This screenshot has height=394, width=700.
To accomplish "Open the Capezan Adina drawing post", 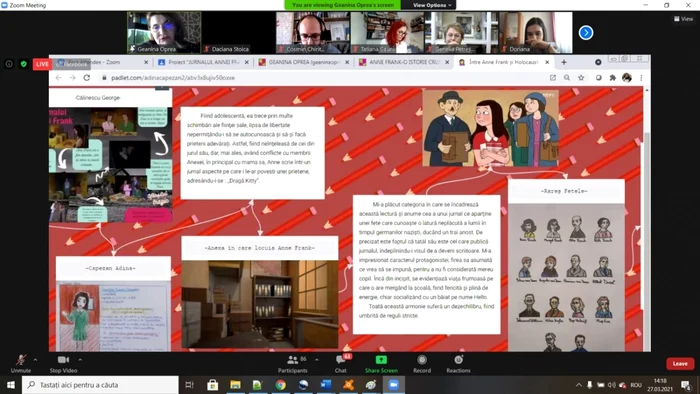I will tap(113, 316).
